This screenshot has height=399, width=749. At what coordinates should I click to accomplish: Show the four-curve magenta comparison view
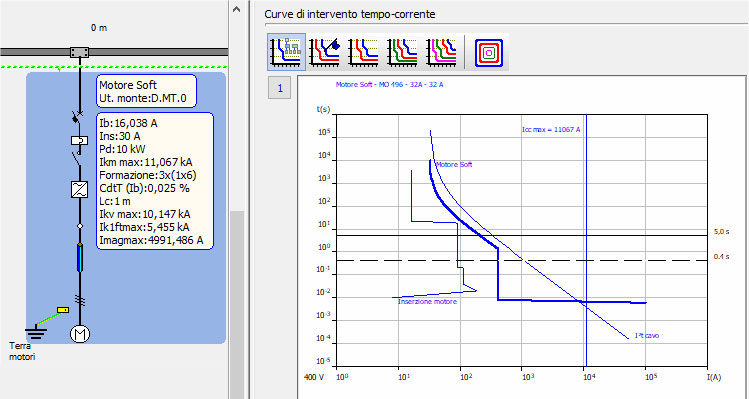click(x=441, y=52)
